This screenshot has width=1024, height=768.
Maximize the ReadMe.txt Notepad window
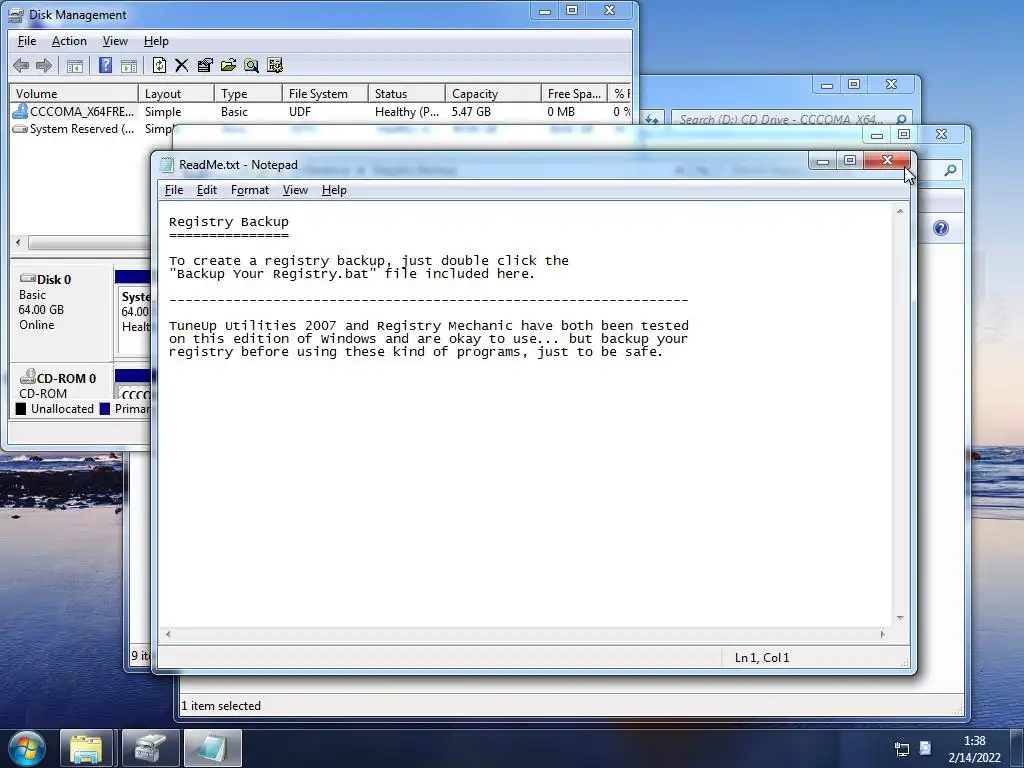pyautogui.click(x=850, y=160)
